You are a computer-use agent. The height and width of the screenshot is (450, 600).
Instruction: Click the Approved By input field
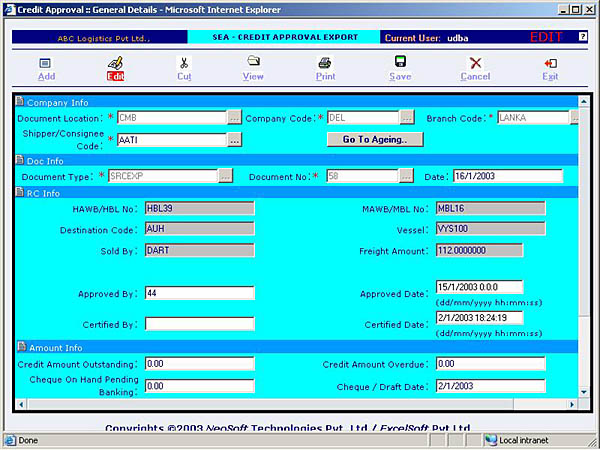click(199, 294)
